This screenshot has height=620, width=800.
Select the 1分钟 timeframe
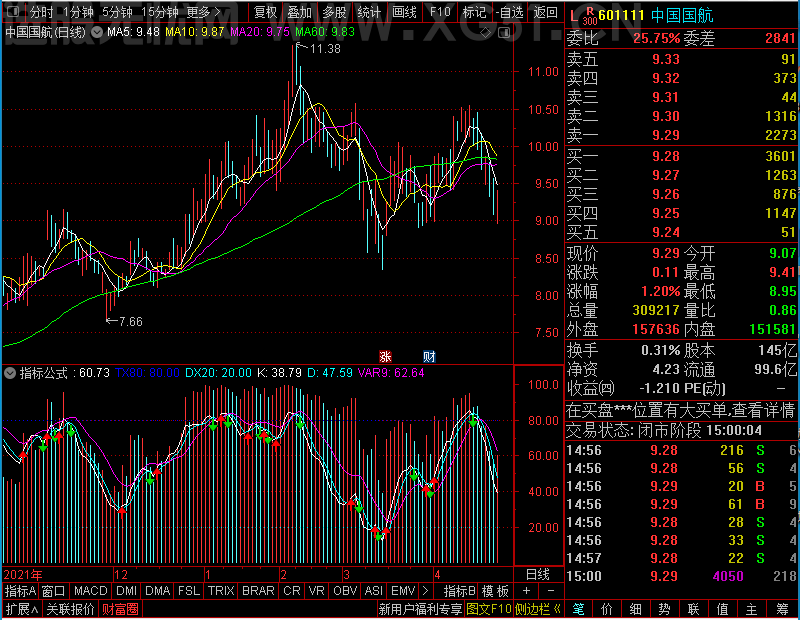pos(78,12)
